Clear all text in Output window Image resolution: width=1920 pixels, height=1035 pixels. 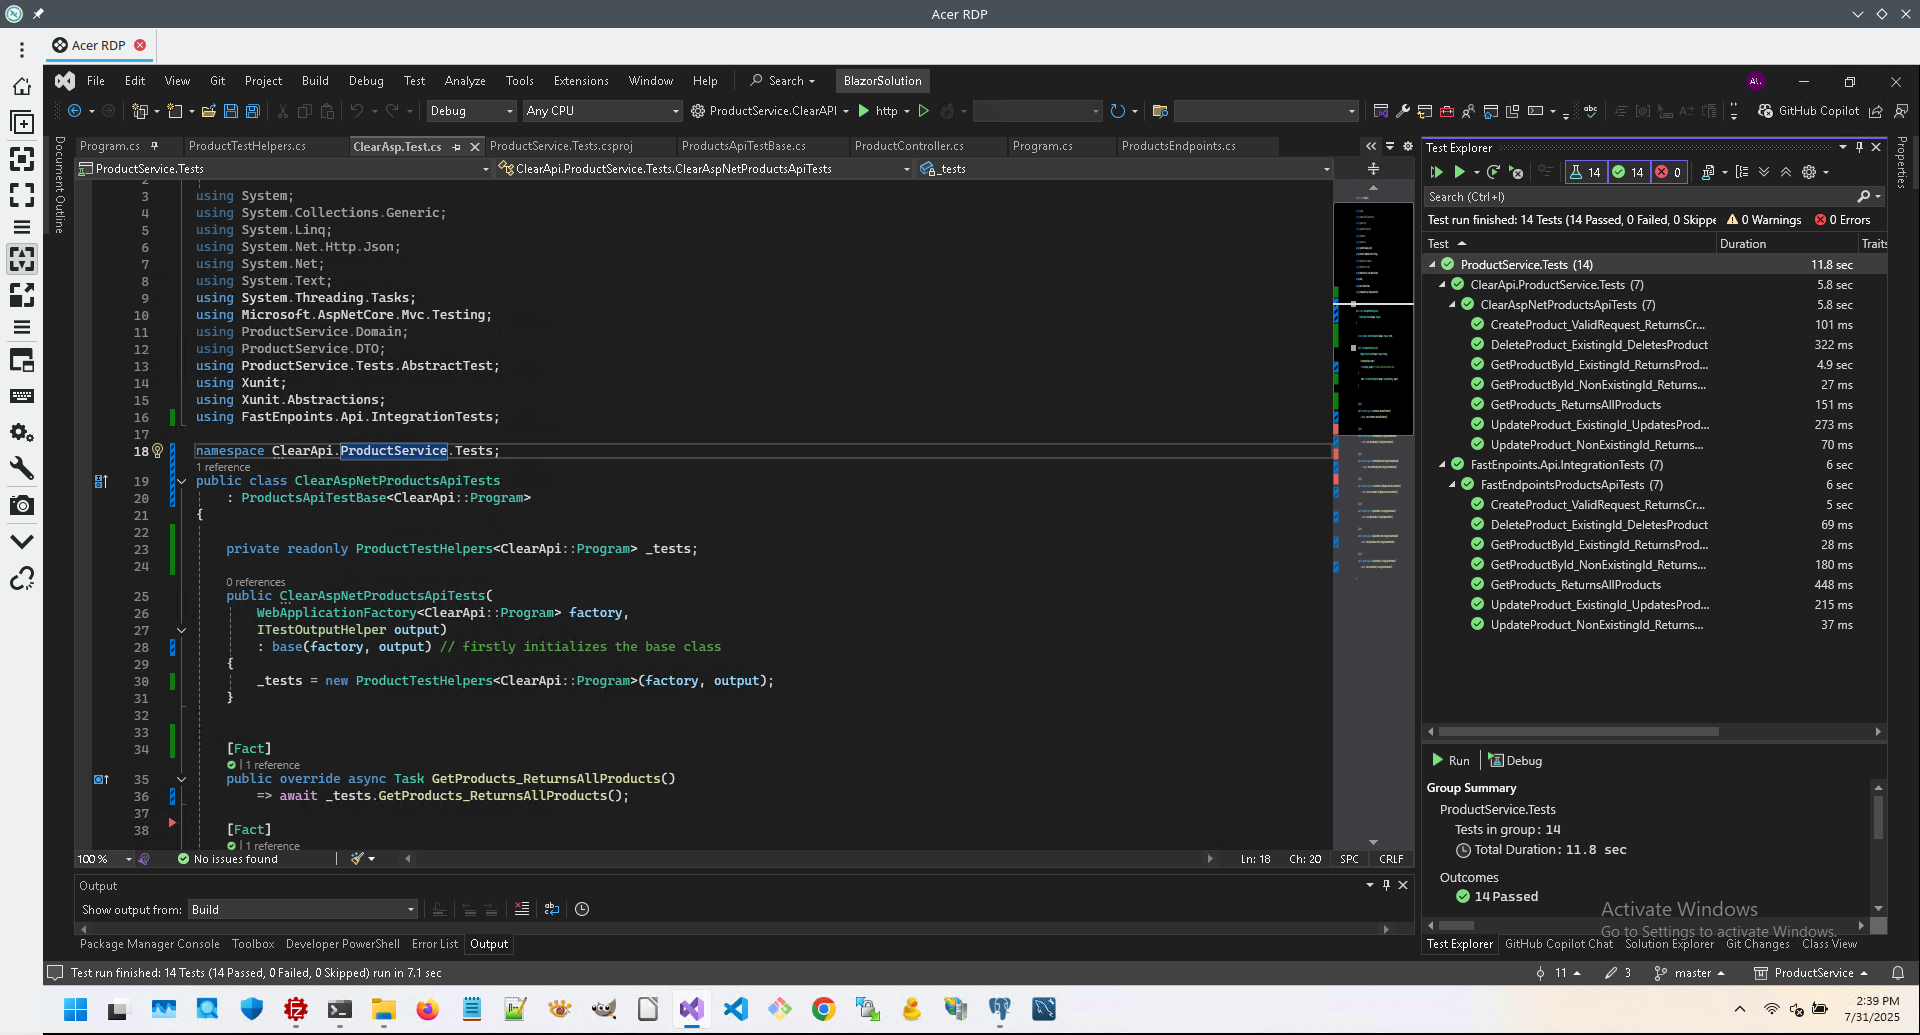pyautogui.click(x=521, y=909)
